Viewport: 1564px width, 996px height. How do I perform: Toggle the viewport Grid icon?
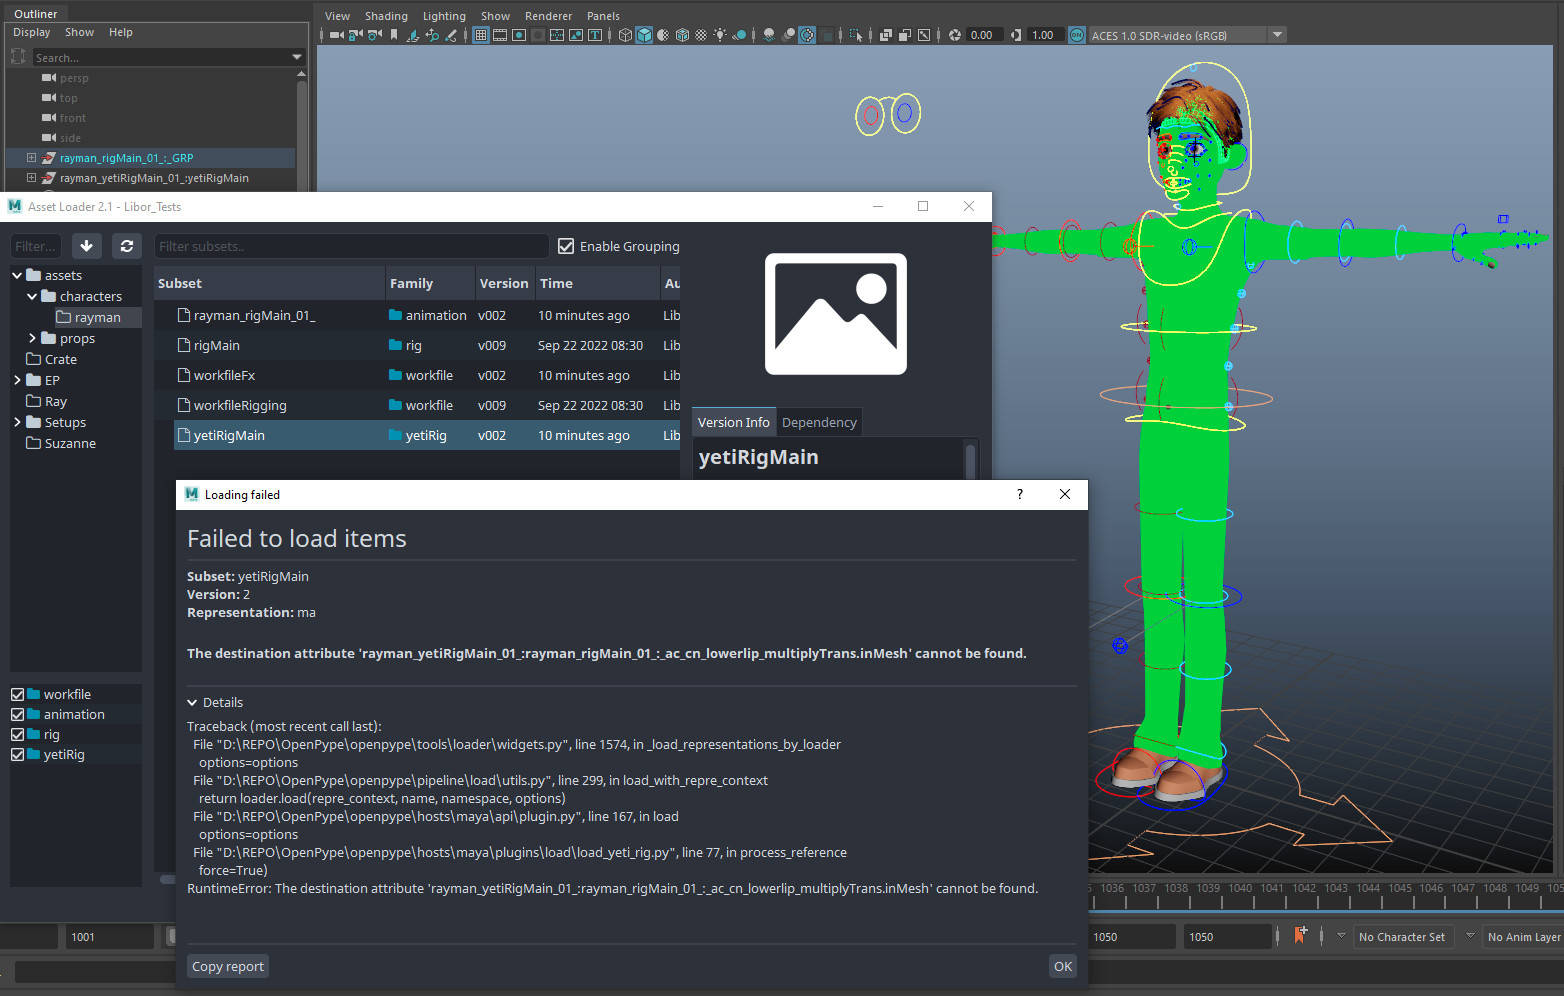481,35
